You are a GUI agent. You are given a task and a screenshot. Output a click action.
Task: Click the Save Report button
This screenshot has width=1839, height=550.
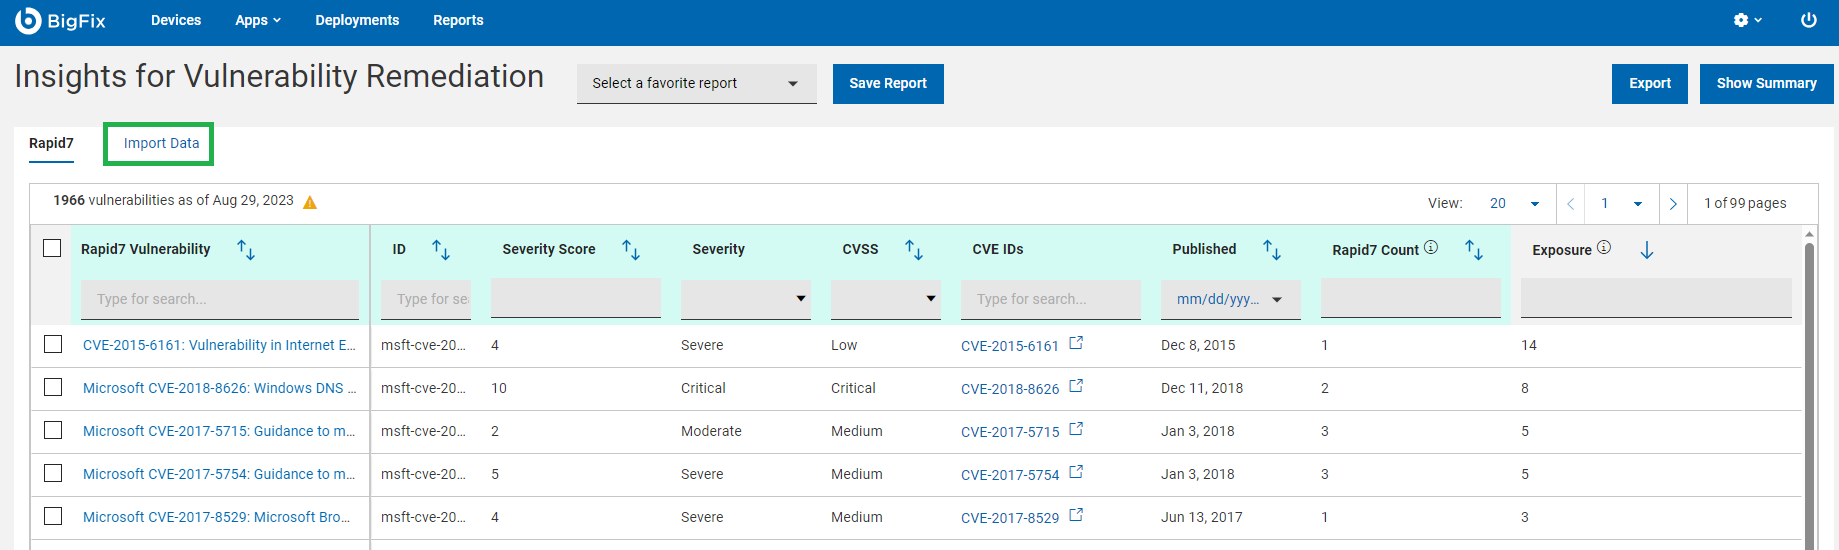[888, 84]
